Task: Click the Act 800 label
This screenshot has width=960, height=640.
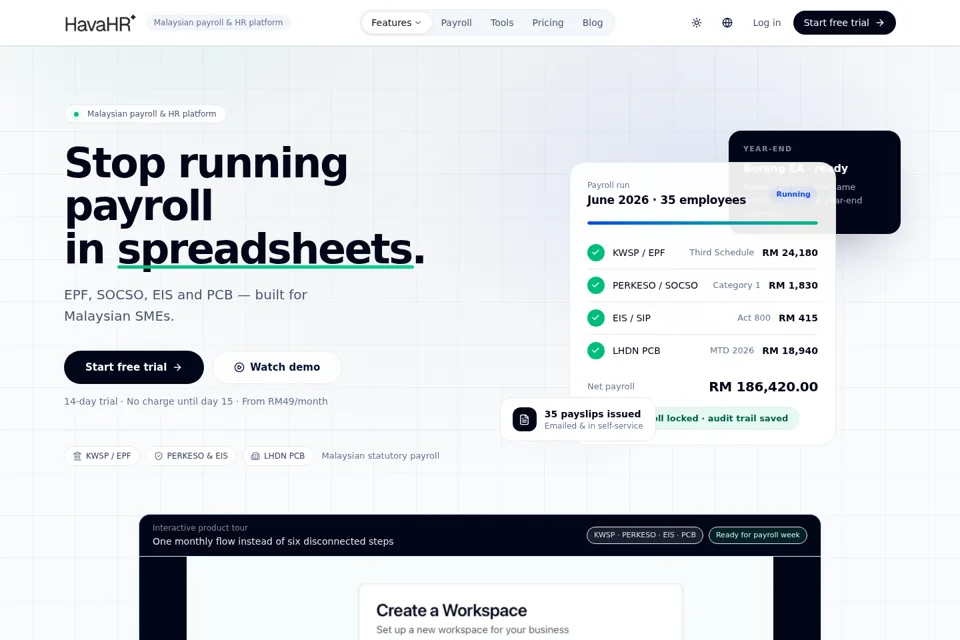Action: [754, 318]
